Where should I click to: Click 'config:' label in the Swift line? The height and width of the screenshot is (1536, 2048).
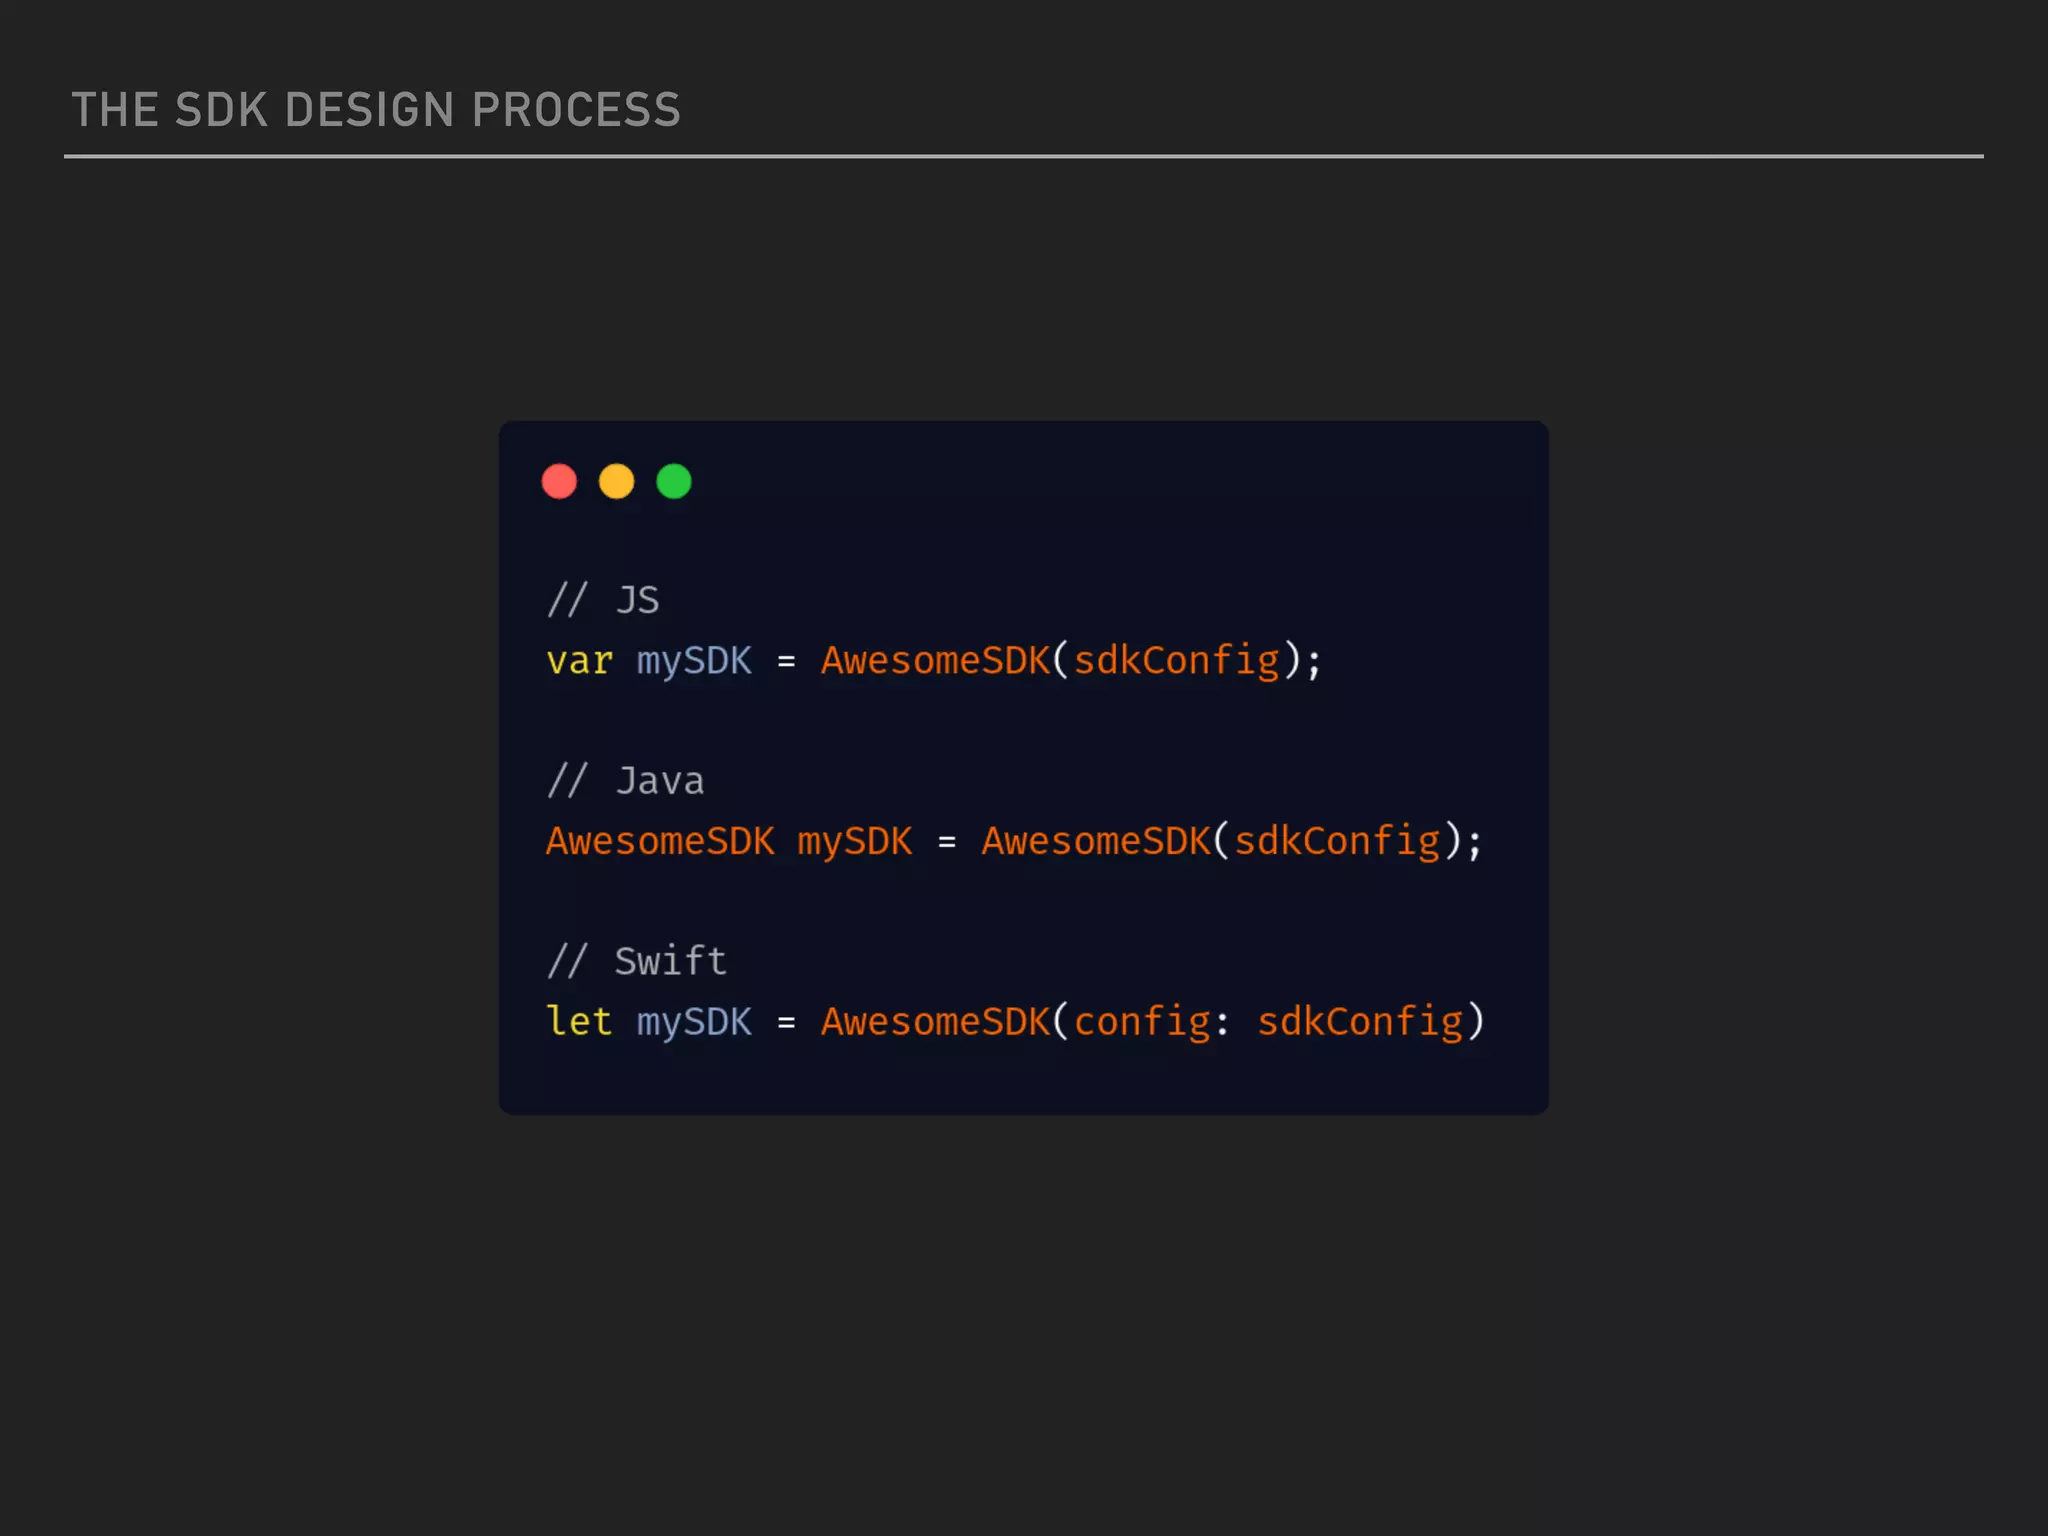point(1151,1023)
